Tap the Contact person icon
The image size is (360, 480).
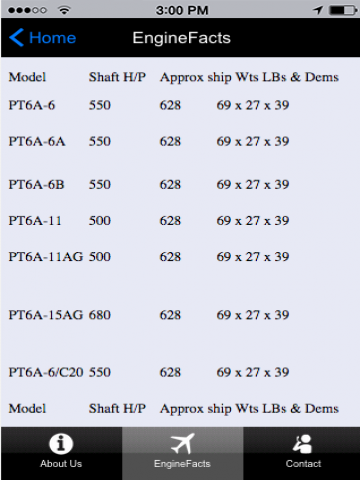[302, 444]
